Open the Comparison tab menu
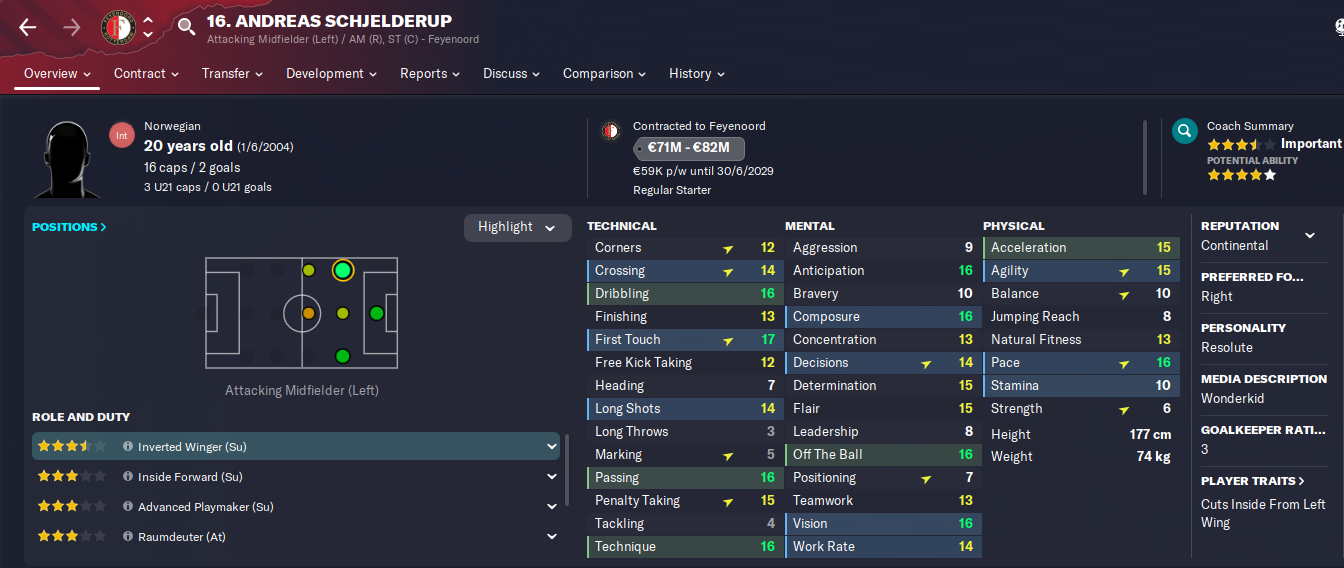 pos(604,74)
